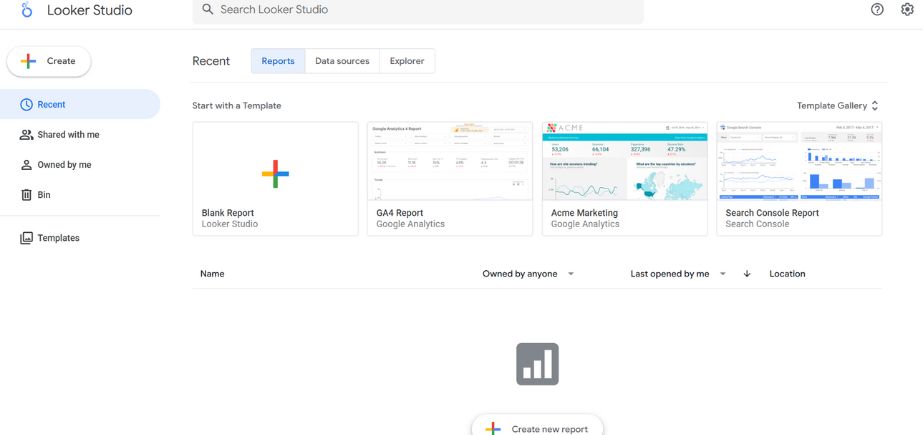The height and width of the screenshot is (435, 923).
Task: Click the Templates gallery icon
Action: (26, 238)
